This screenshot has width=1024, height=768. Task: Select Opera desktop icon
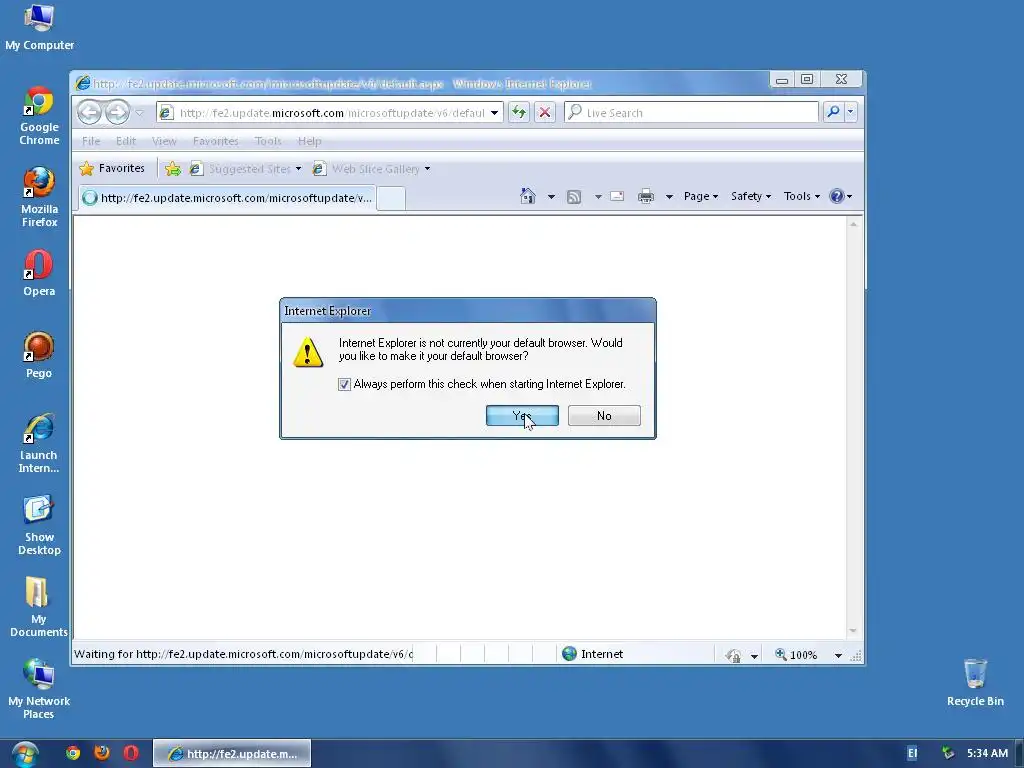point(39,273)
